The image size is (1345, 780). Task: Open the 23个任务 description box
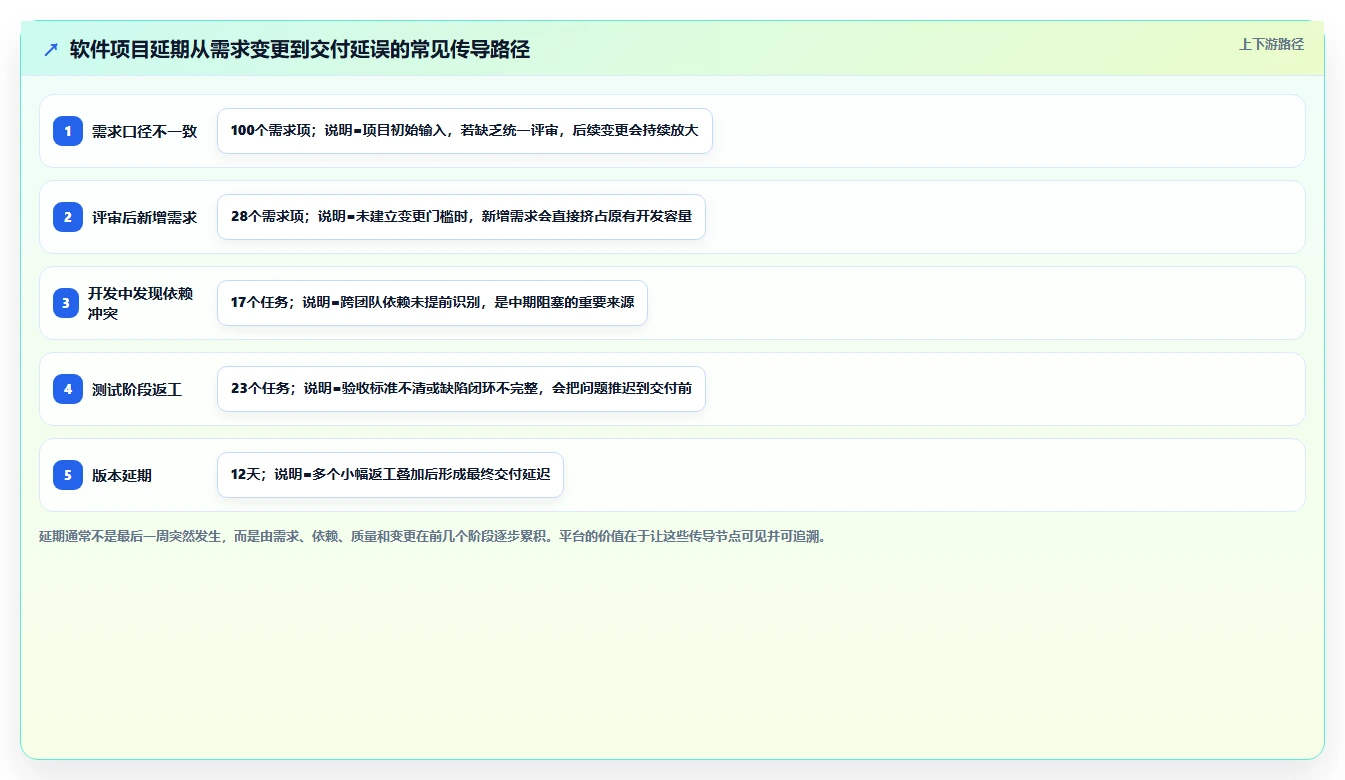461,389
